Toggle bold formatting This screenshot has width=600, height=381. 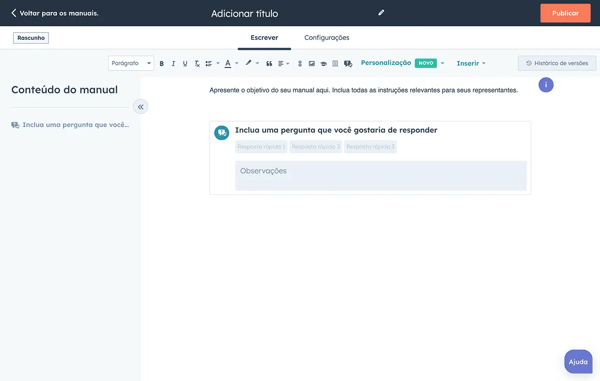pyautogui.click(x=161, y=64)
